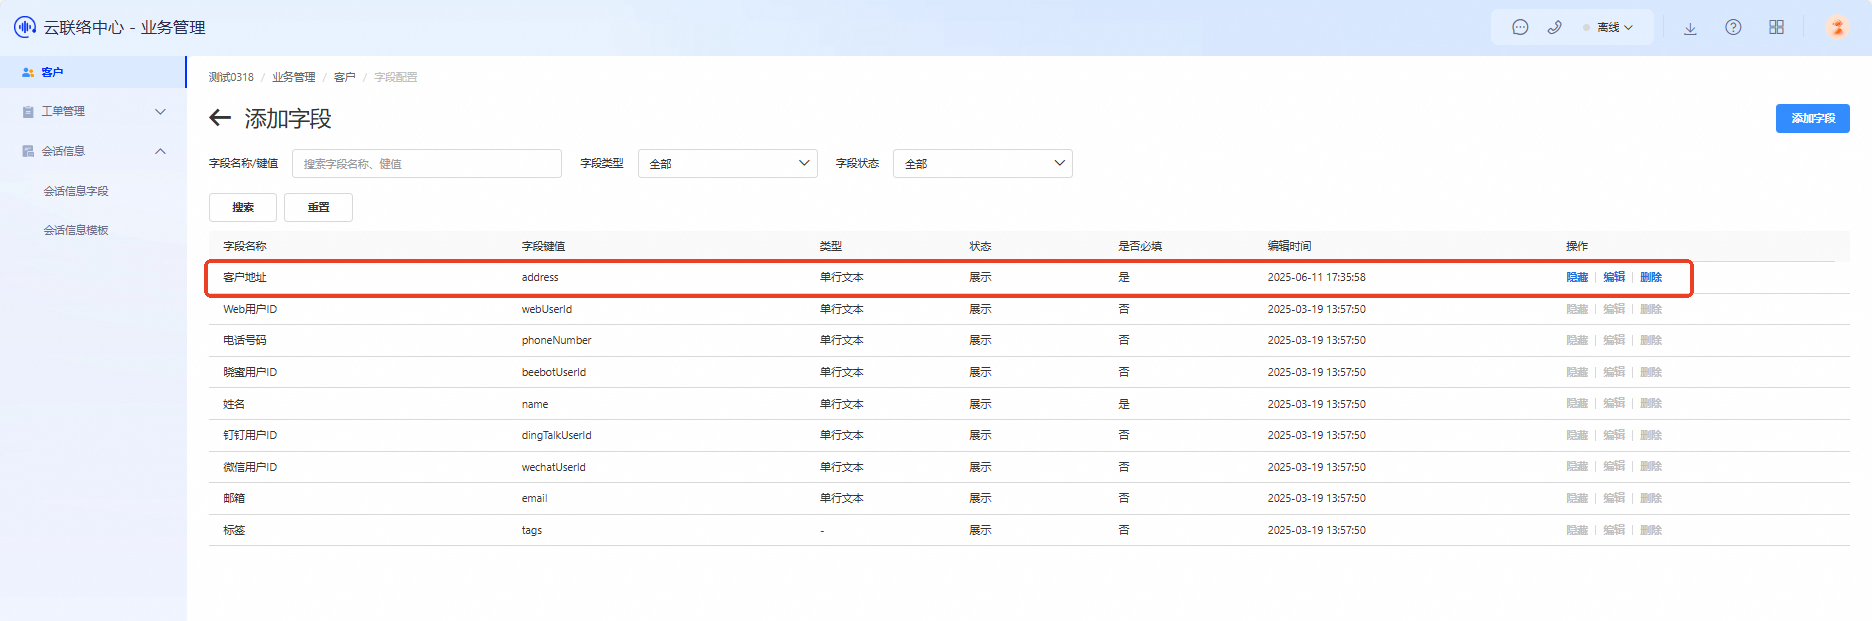Click the email key cell
1872x621 pixels.
point(534,498)
